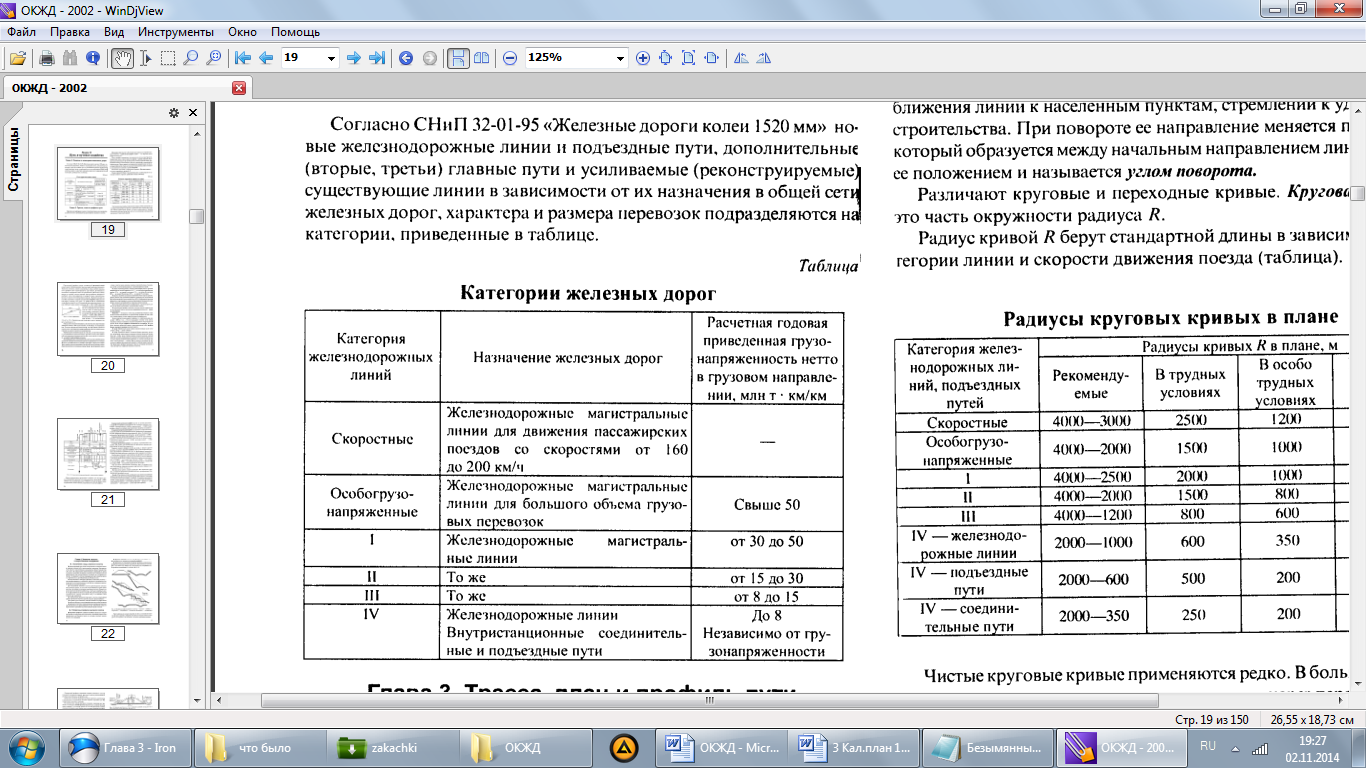Activate the Hand drag tool

click(x=122, y=58)
